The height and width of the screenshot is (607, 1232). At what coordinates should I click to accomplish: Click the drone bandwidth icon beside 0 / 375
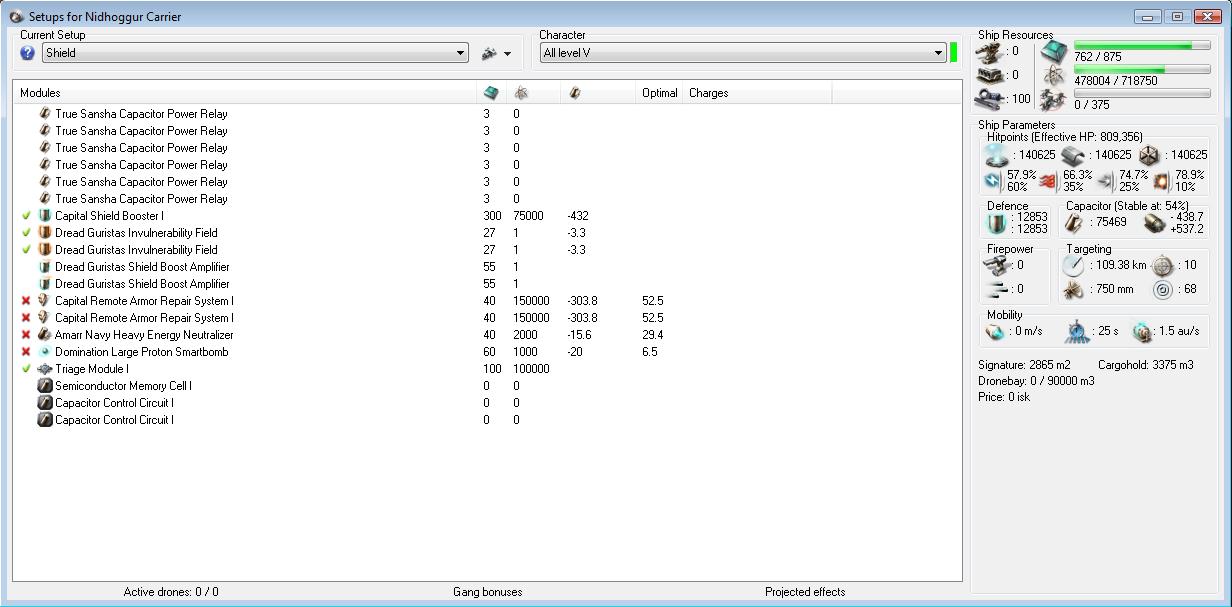1053,100
